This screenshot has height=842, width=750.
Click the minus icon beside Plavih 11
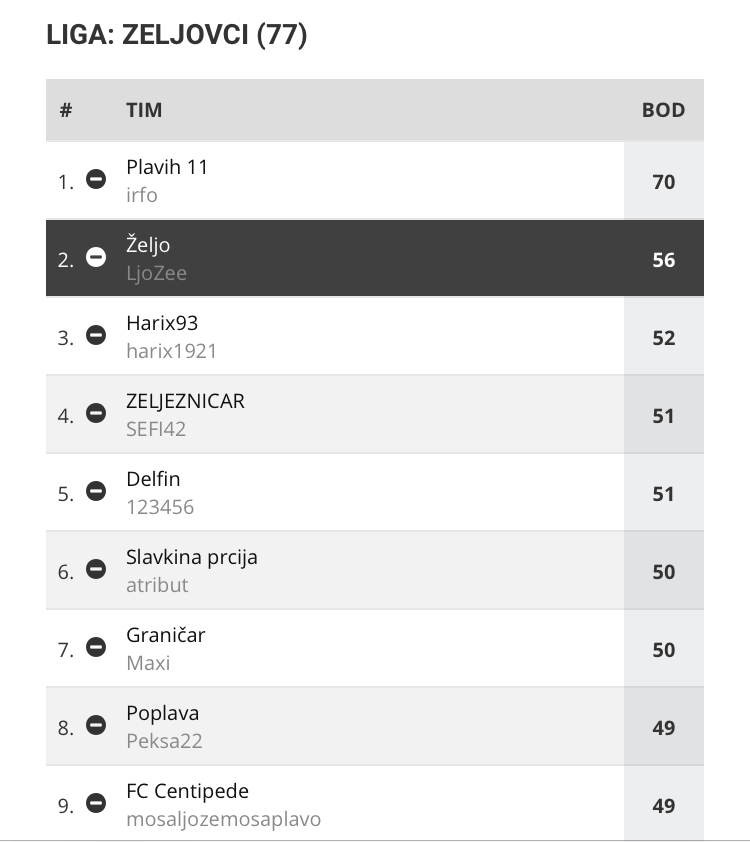pyautogui.click(x=96, y=179)
